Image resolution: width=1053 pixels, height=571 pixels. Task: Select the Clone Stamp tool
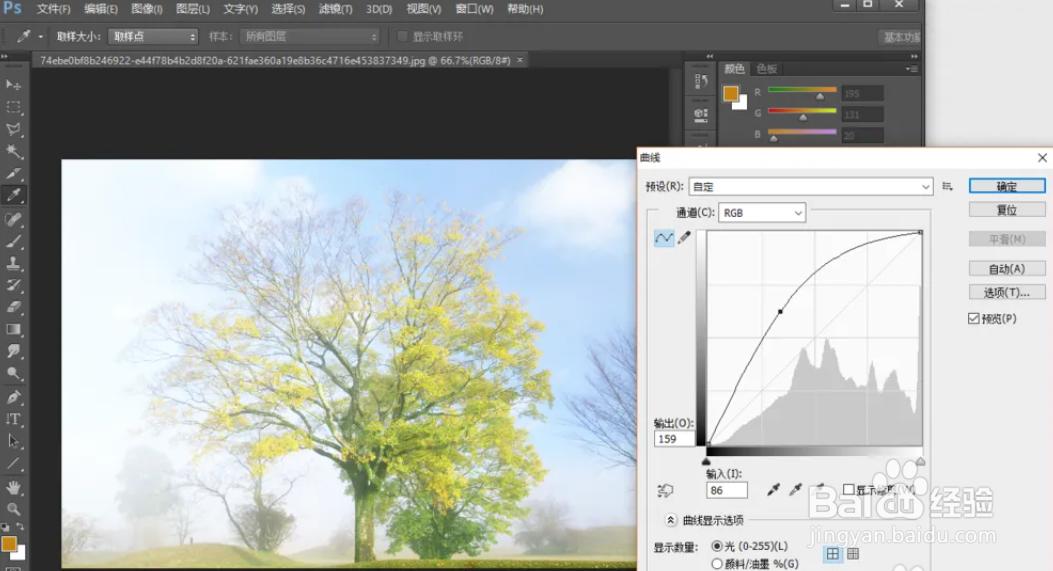coord(13,263)
